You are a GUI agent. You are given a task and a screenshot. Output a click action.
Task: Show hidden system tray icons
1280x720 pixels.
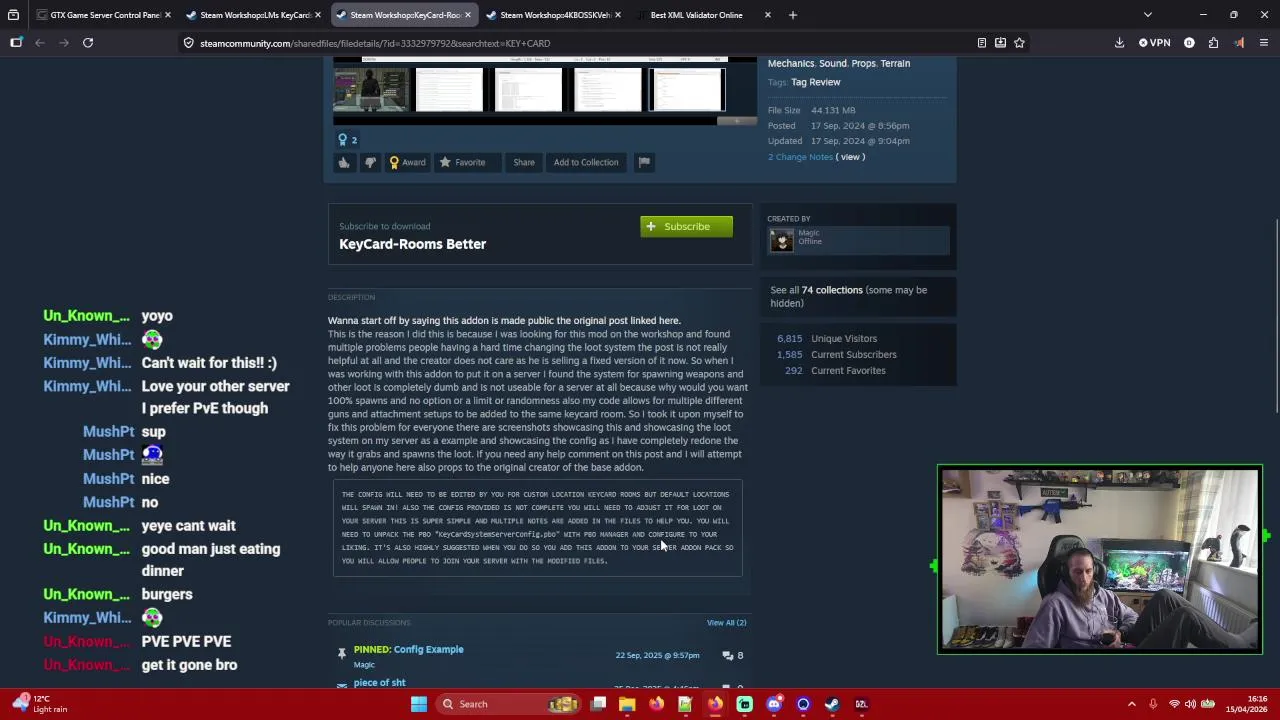pos(1132,704)
